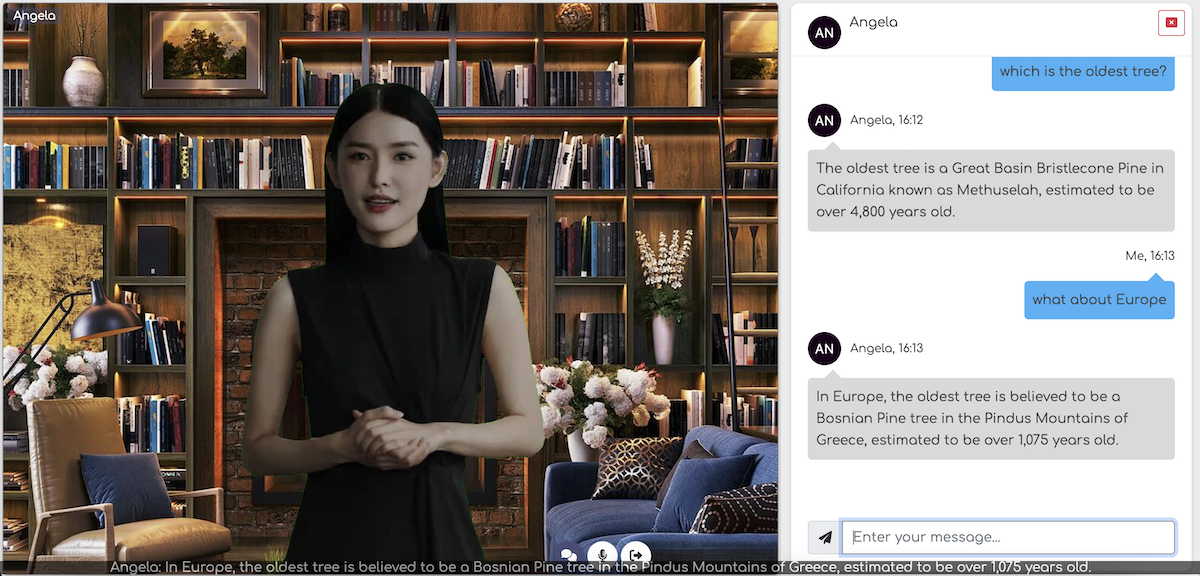Click the Methuselah pine answer bubble
Image resolution: width=1200 pixels, height=576 pixels.
(x=991, y=190)
